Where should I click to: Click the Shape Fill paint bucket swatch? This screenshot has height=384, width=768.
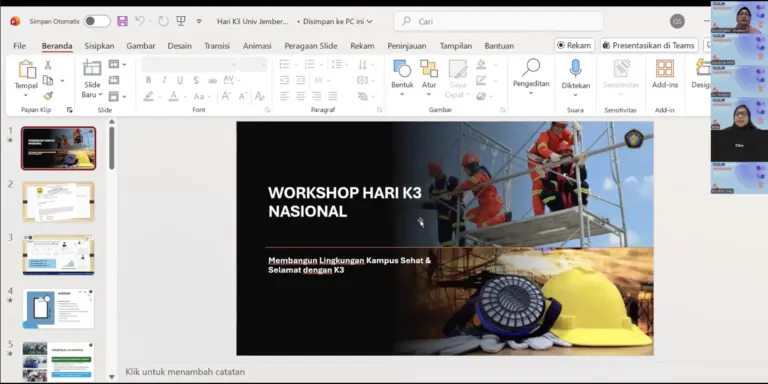481,64
